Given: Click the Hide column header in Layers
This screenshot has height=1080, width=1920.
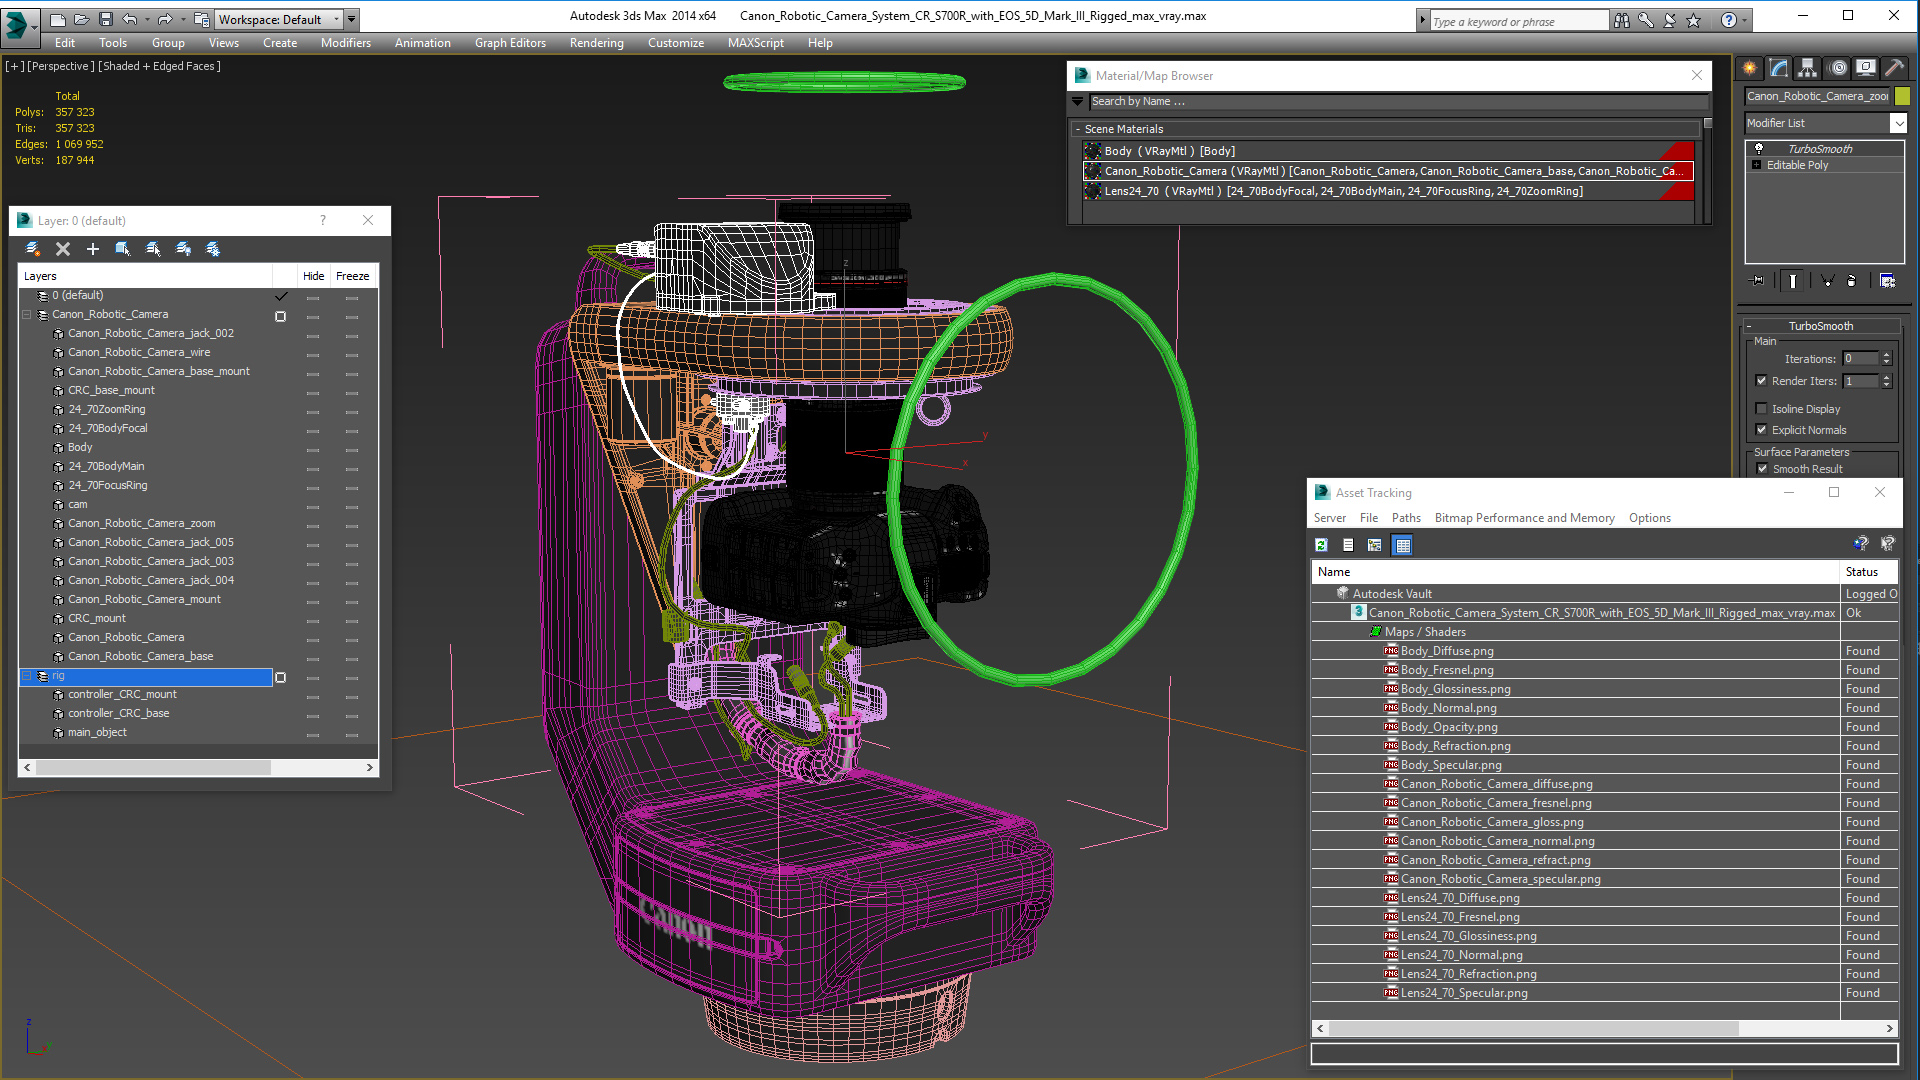Looking at the screenshot, I should pyautogui.click(x=313, y=276).
